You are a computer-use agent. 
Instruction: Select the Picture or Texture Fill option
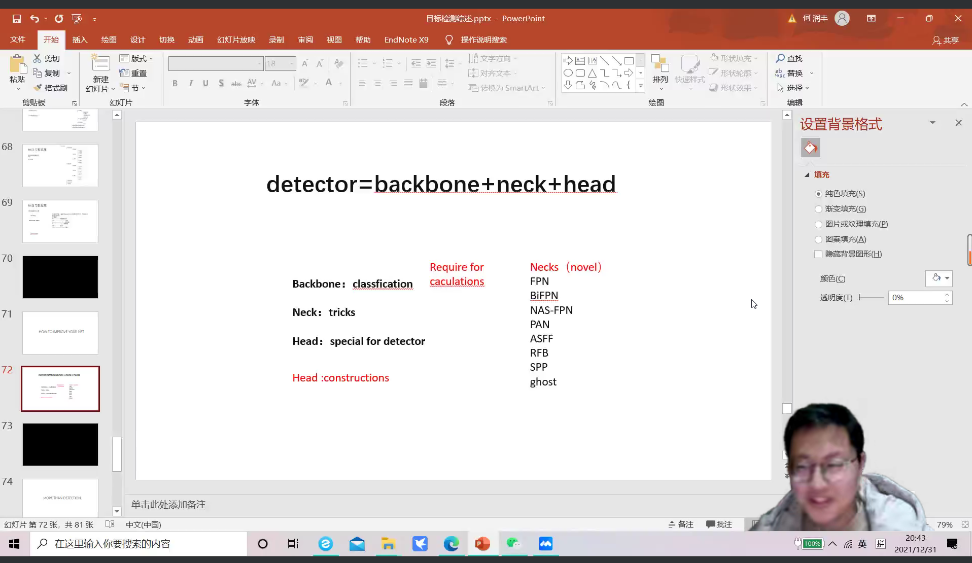(x=818, y=224)
